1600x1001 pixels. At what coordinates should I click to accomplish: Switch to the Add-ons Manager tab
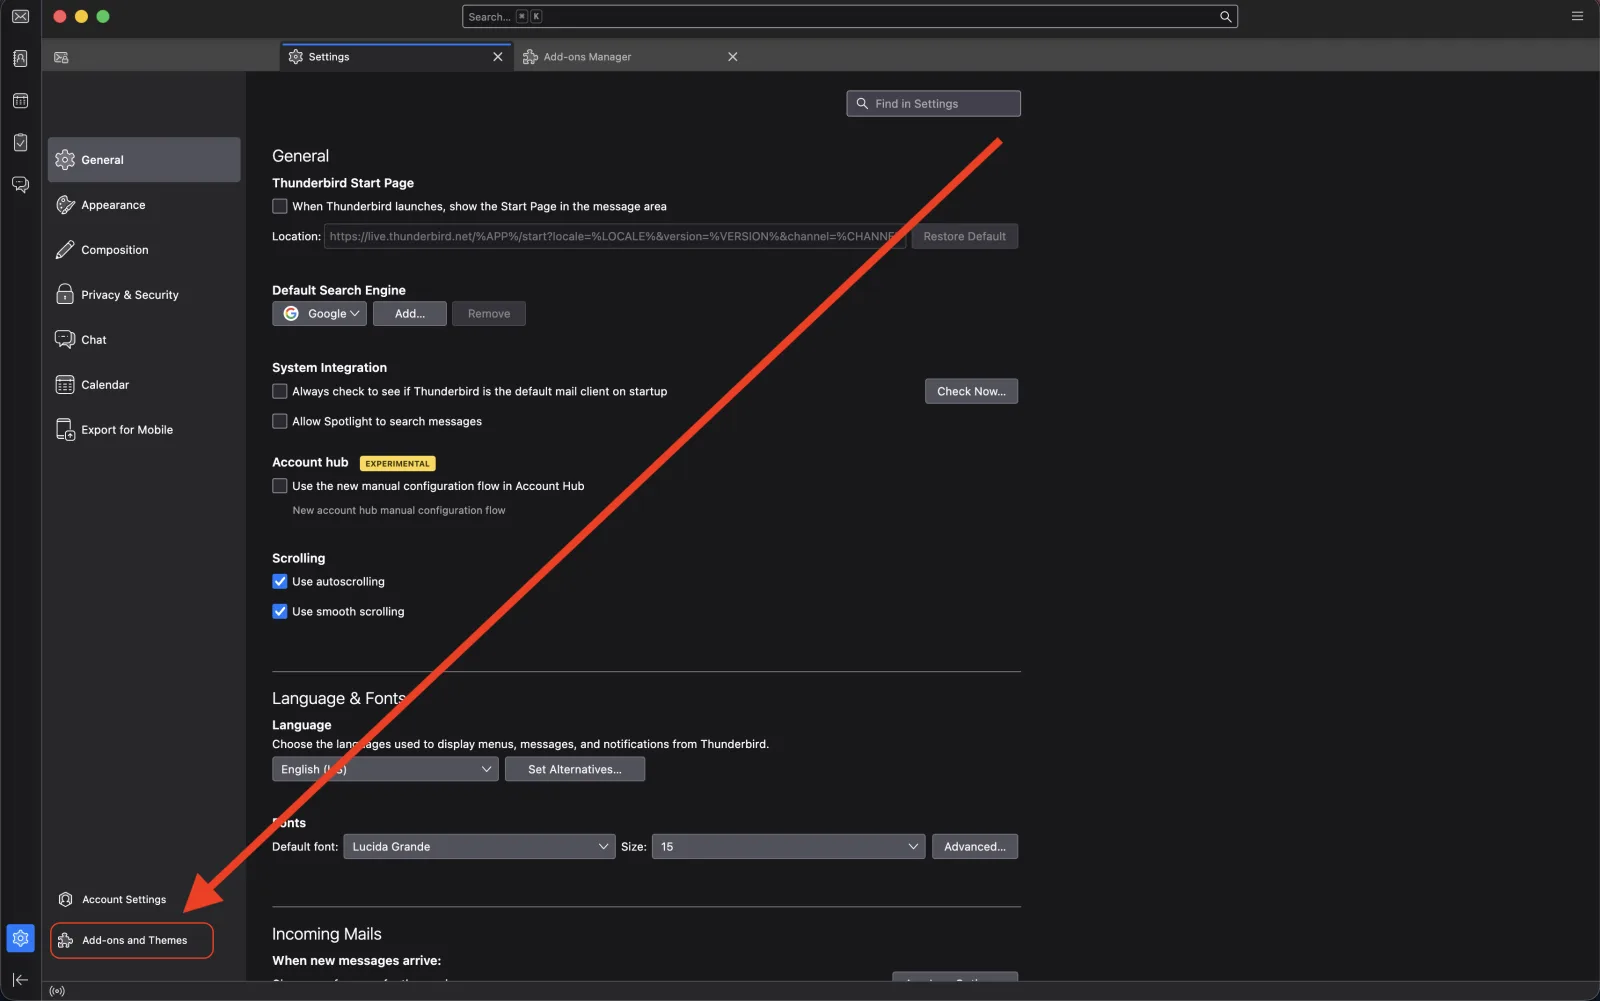tap(631, 57)
